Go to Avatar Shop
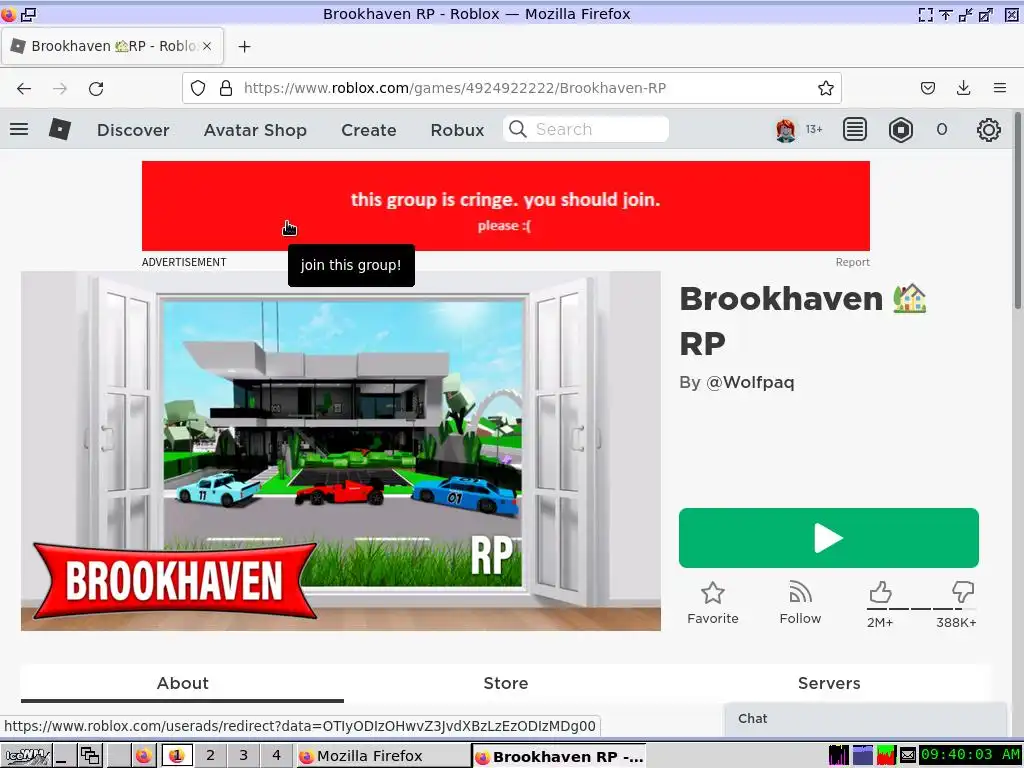1024x768 pixels. 255,130
